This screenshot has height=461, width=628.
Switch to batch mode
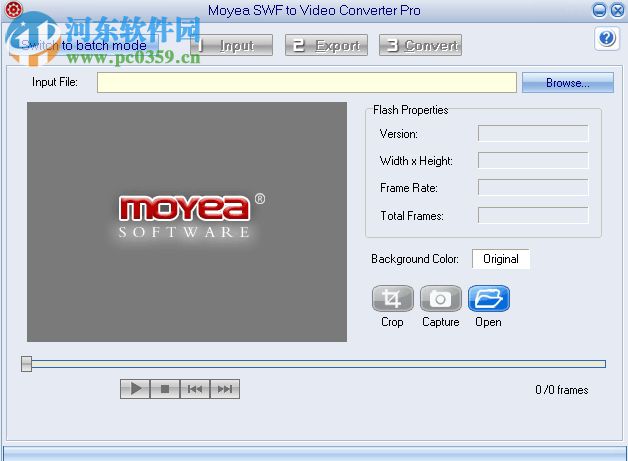pos(83,45)
